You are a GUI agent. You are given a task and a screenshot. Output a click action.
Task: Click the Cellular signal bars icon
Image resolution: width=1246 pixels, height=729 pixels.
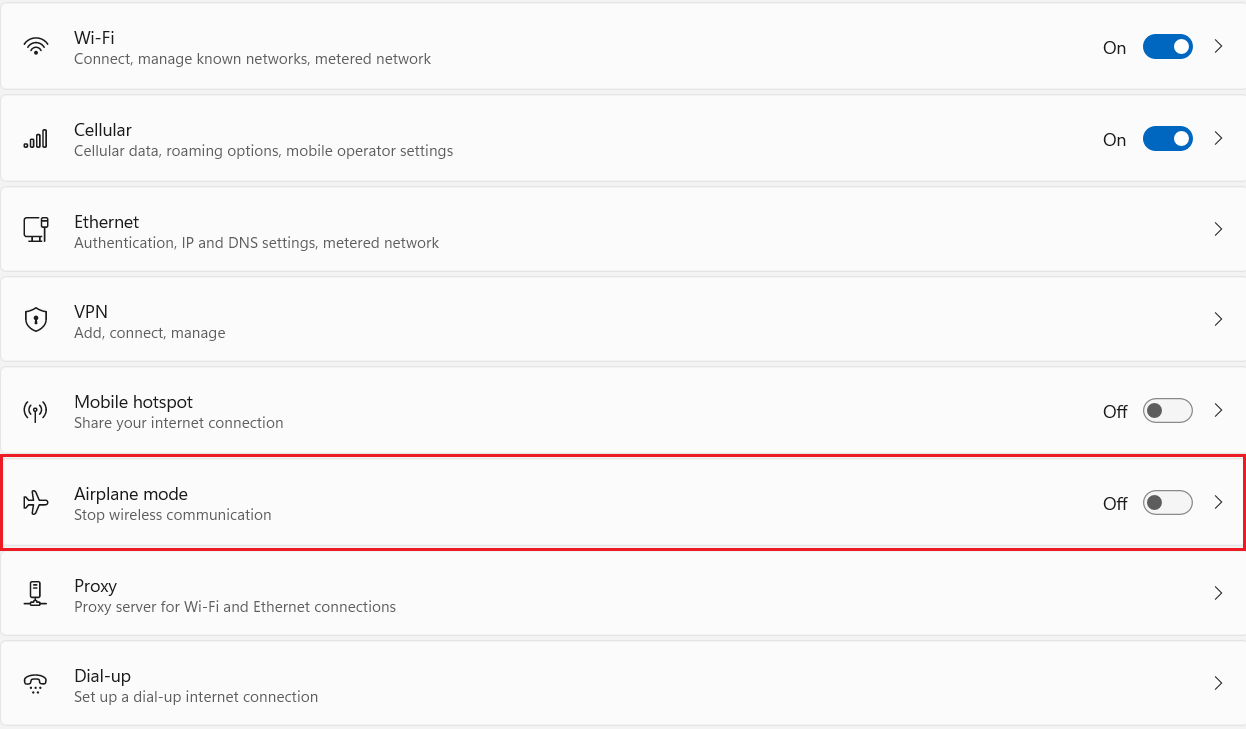click(36, 139)
